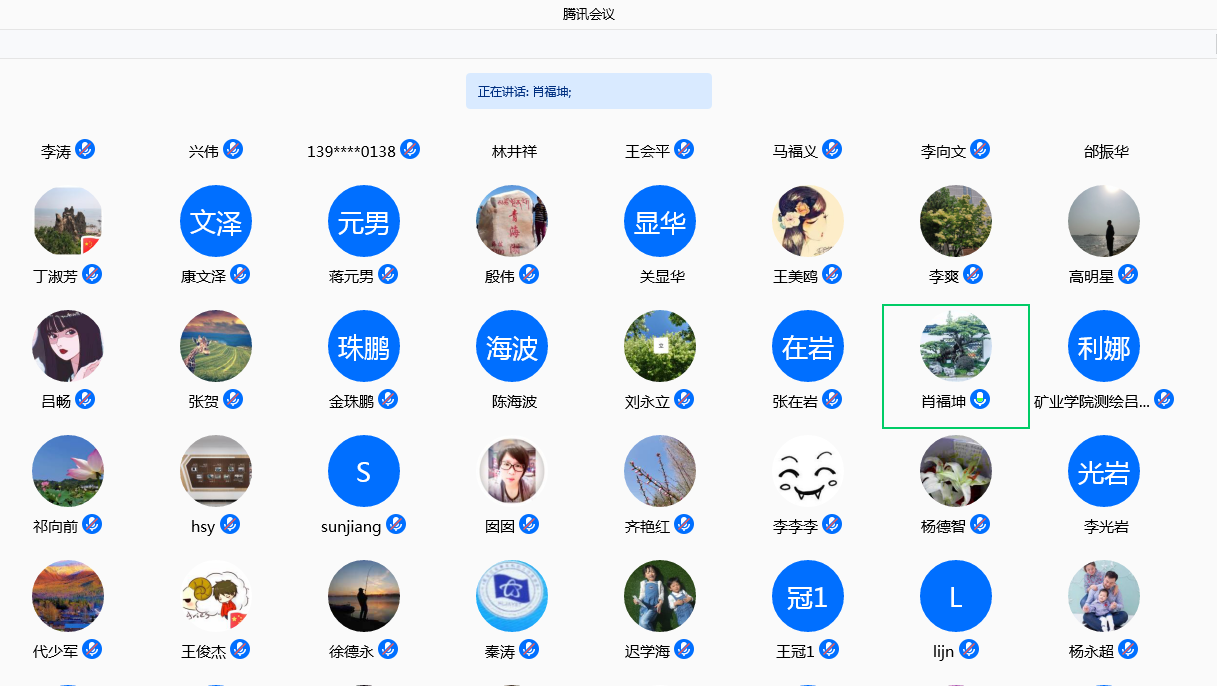This screenshot has height=686, width=1217.
Task: Click the muted mic icon beside lijn
Action: pos(968,650)
